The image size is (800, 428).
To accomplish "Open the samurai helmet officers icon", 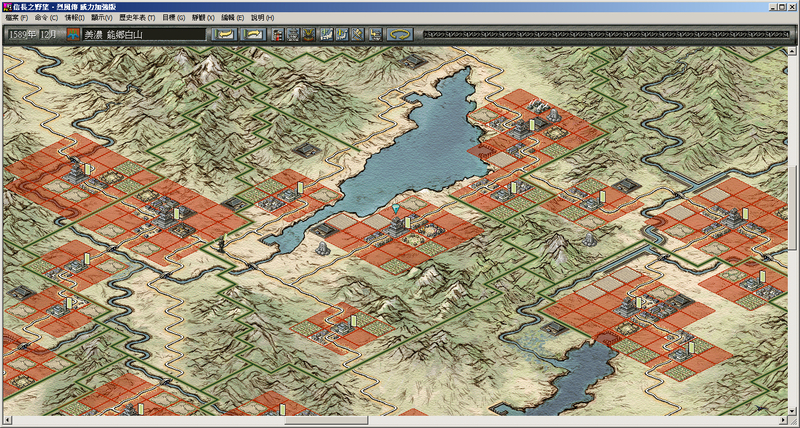I will tap(309, 35).
